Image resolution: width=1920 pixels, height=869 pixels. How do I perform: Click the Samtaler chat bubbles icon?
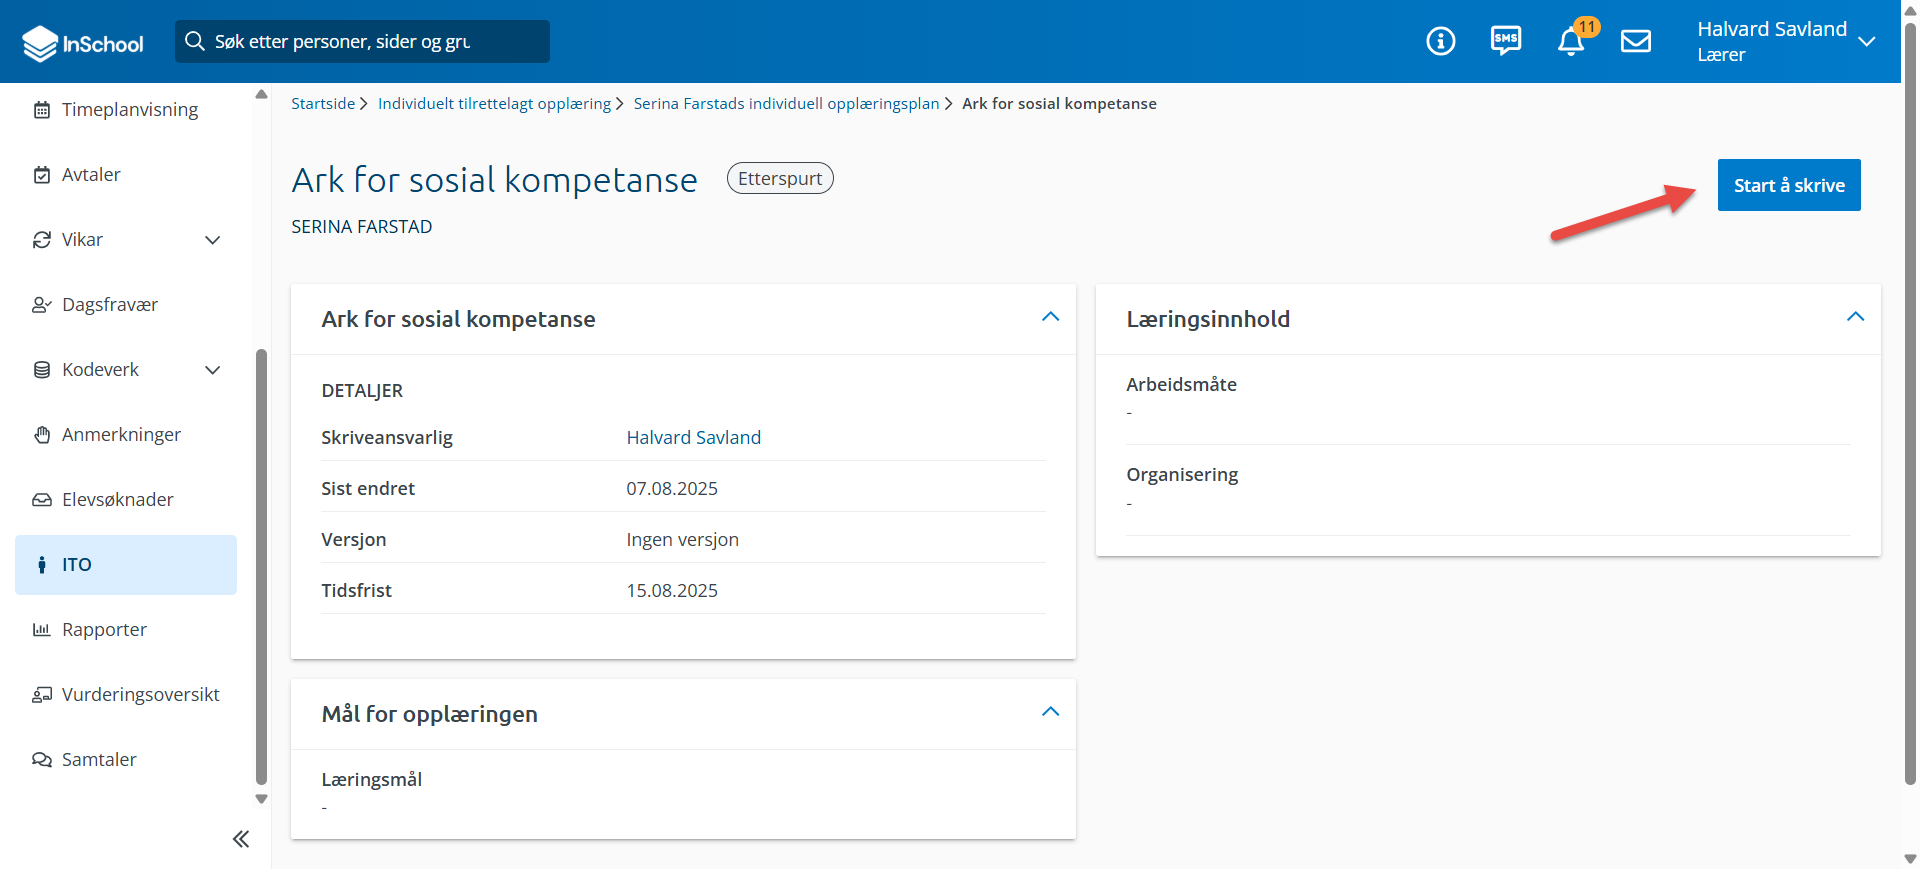click(x=42, y=760)
